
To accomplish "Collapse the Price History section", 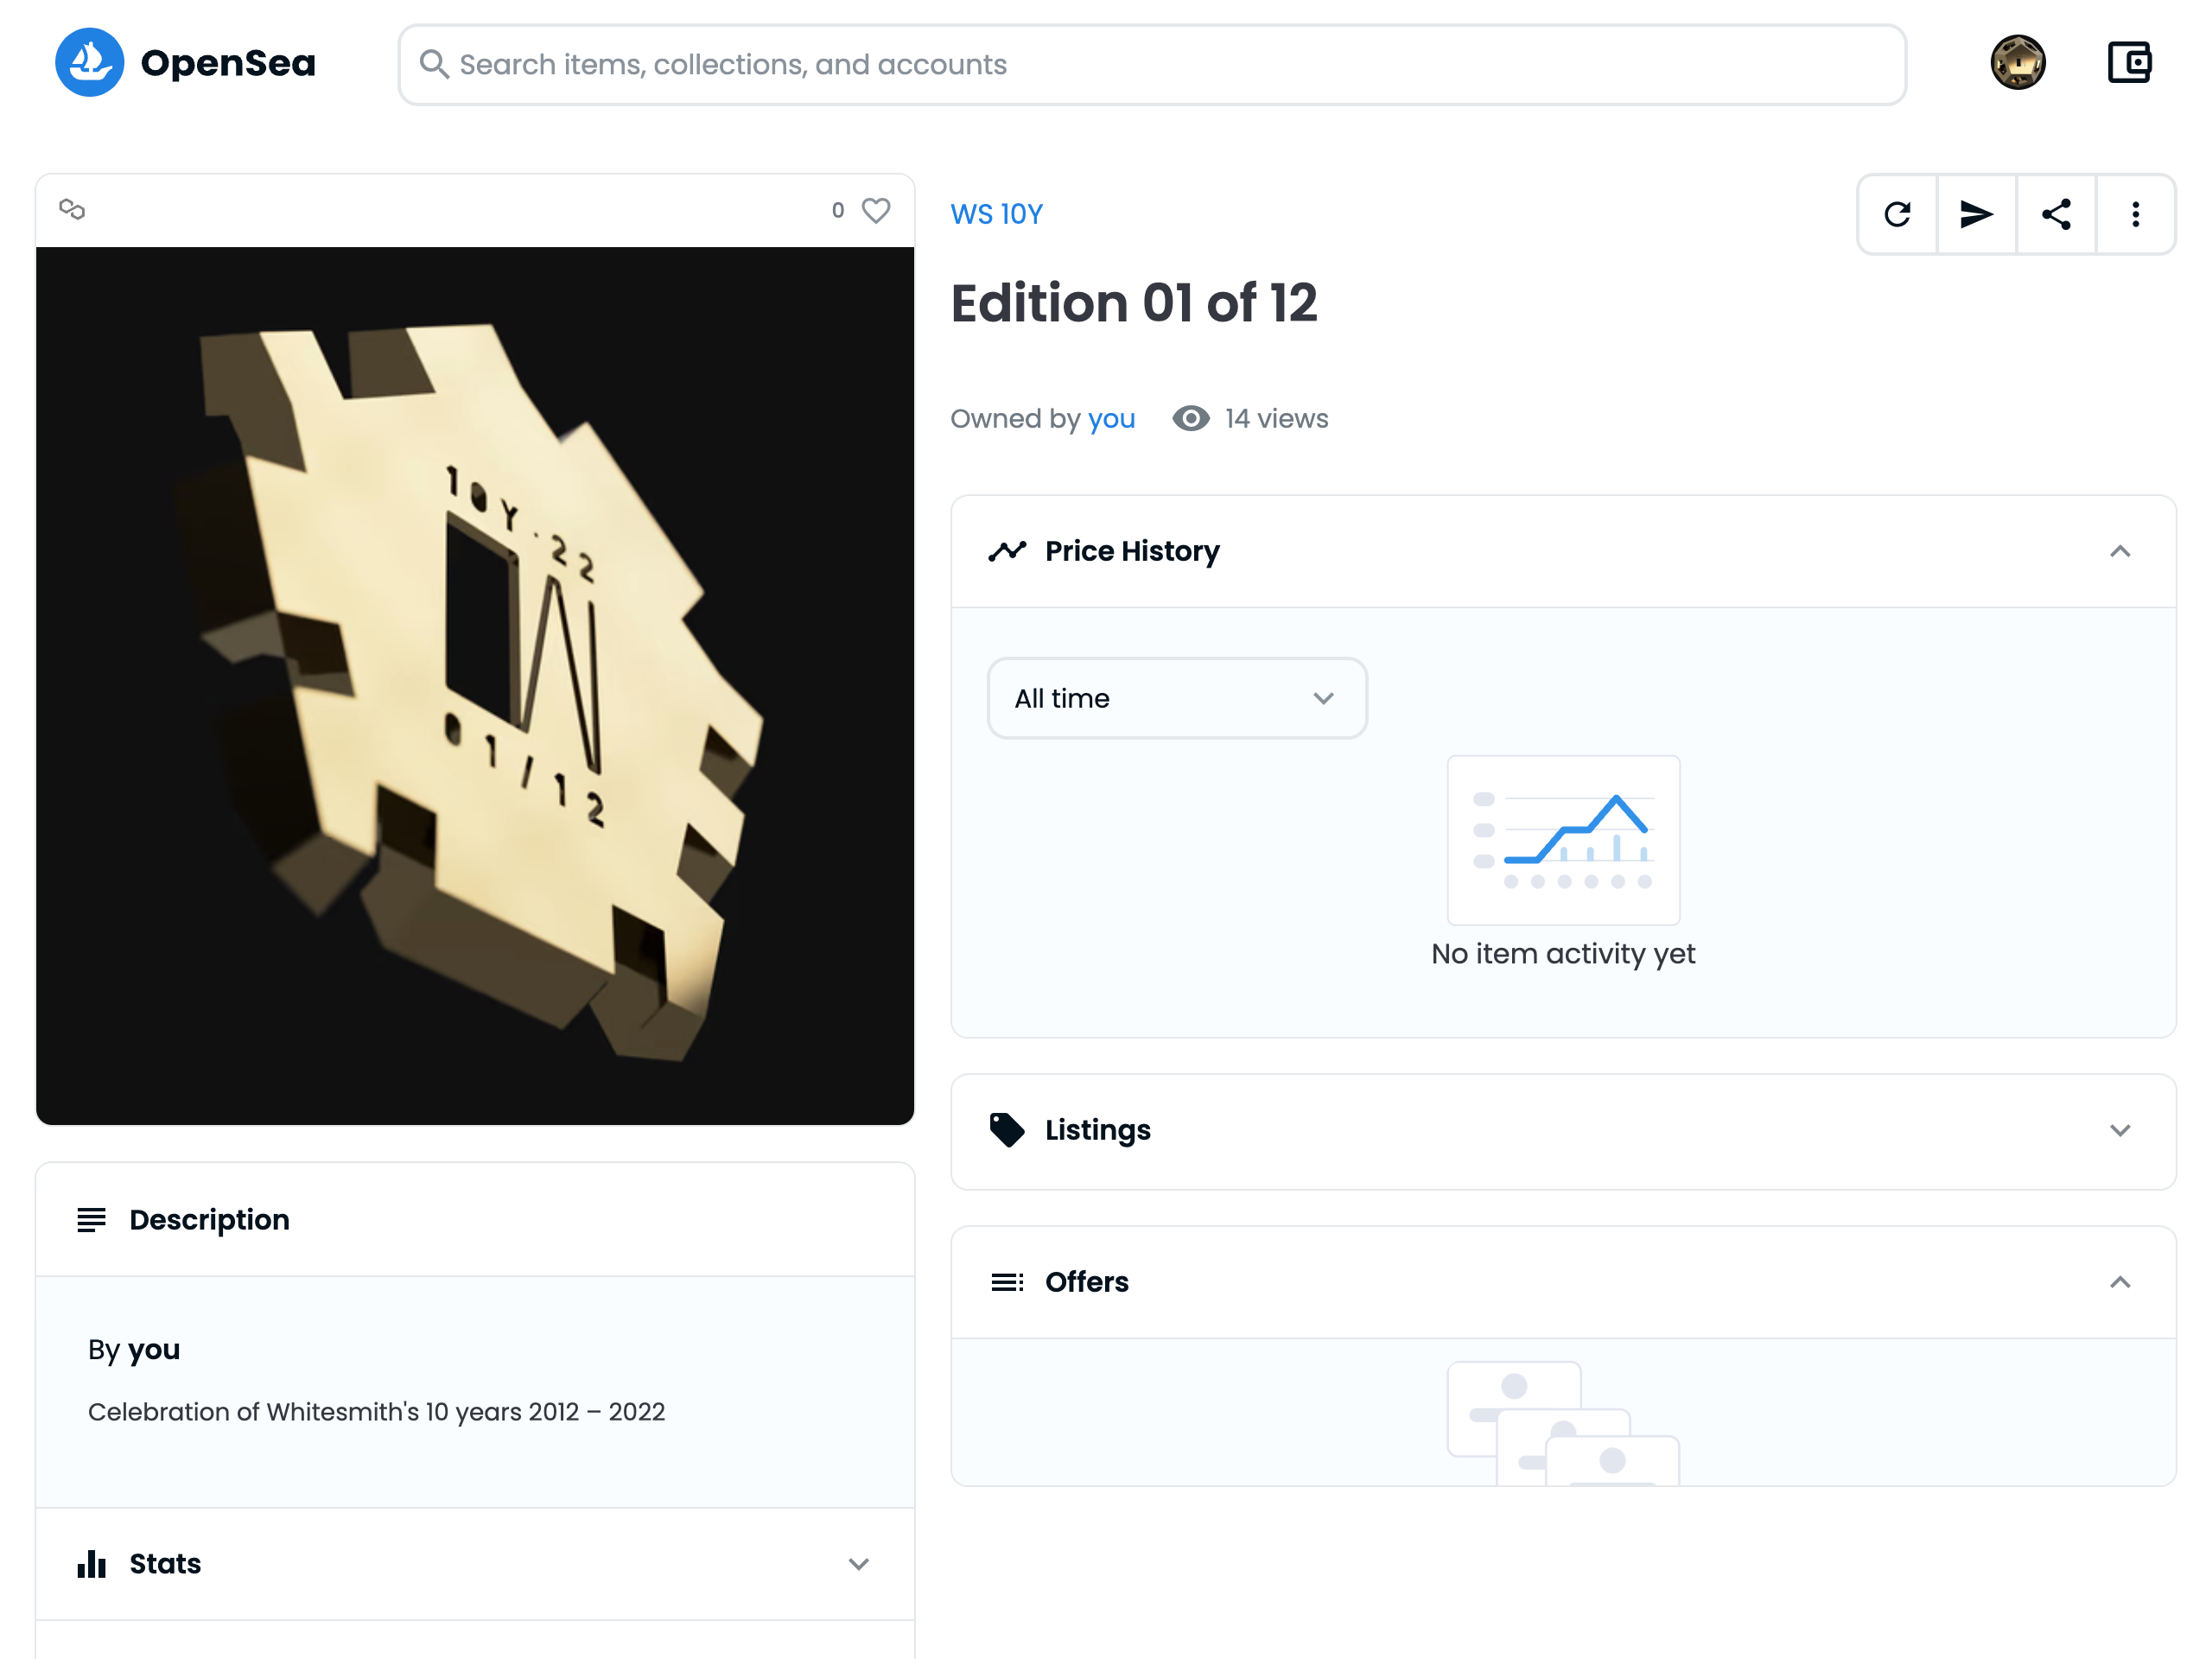I will click(2119, 551).
